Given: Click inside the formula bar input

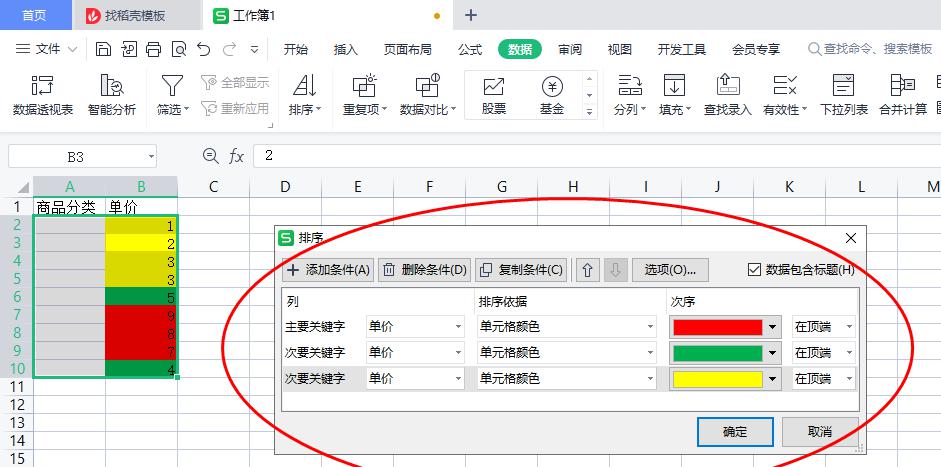Looking at the screenshot, I should point(597,156).
